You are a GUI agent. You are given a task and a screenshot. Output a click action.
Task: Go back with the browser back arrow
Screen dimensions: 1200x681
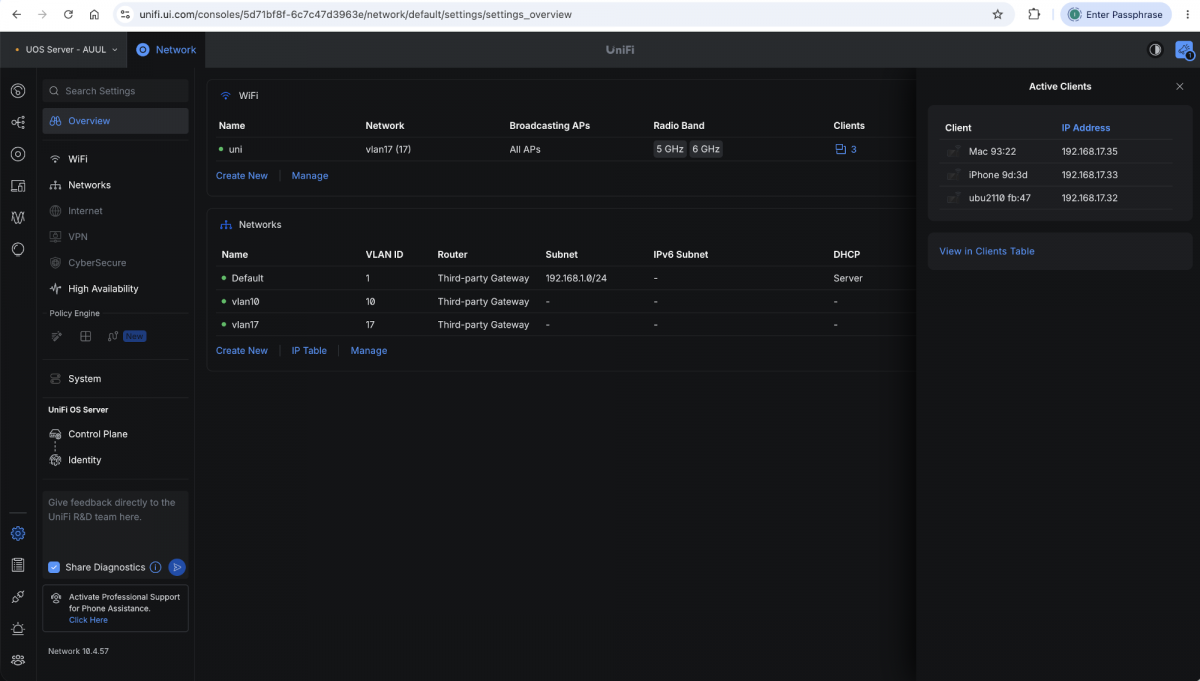pyautogui.click(x=16, y=15)
